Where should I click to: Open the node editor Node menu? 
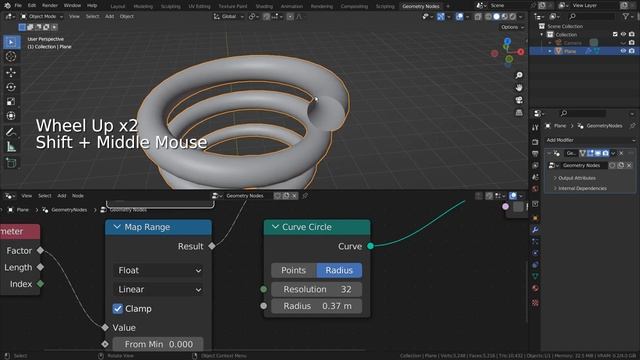(78, 196)
